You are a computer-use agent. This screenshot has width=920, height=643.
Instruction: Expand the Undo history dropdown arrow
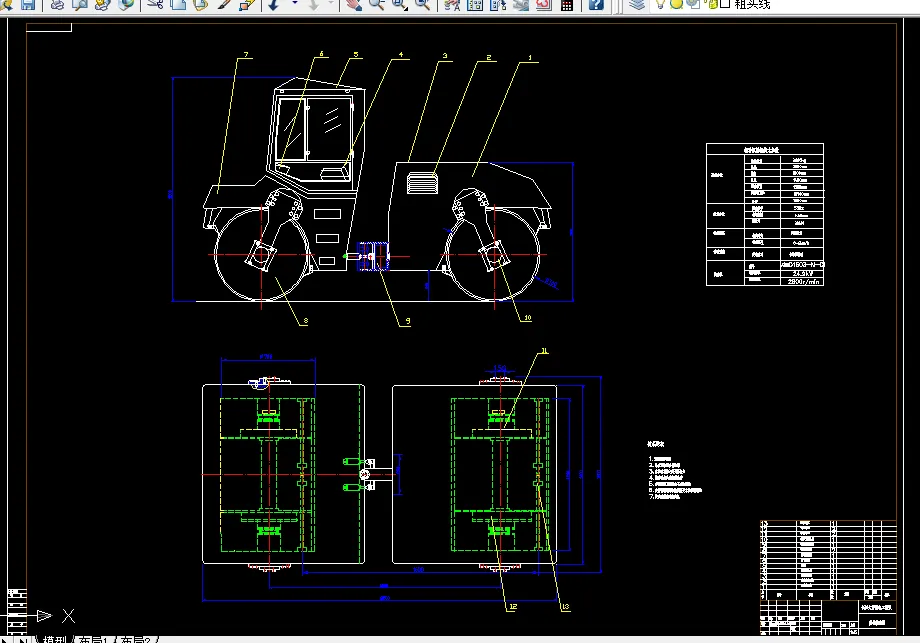(295, 4)
